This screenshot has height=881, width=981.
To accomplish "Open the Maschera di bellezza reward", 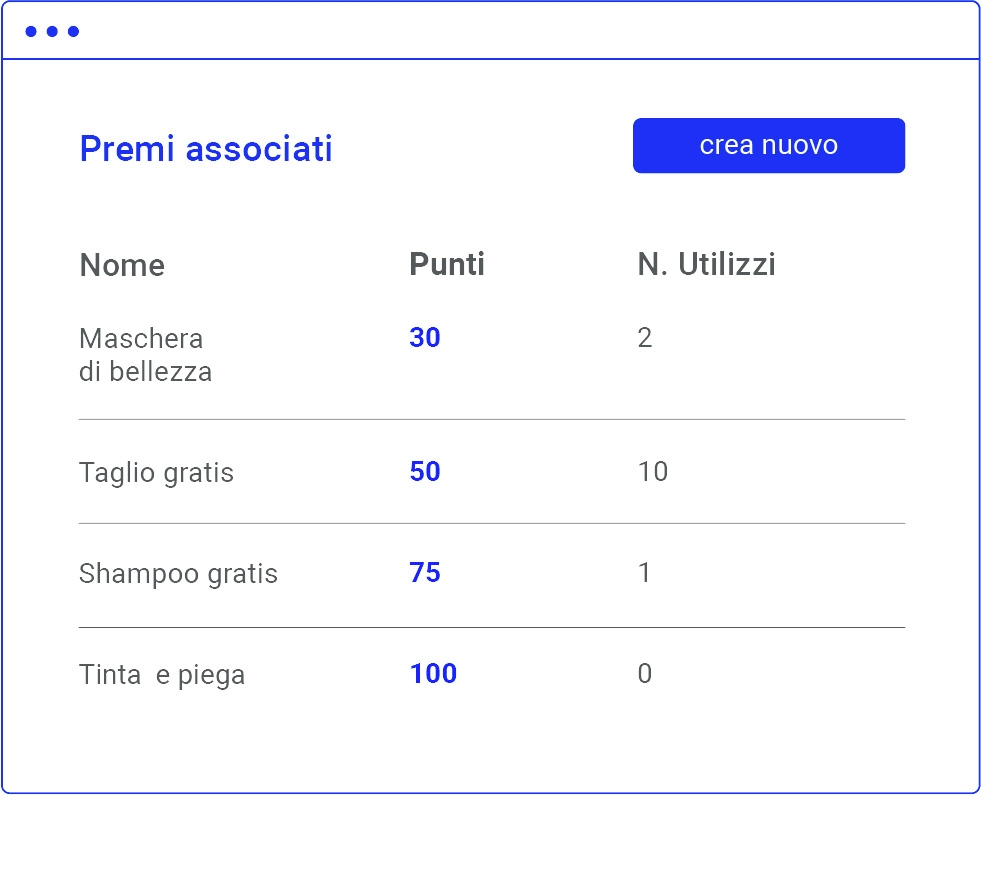I will (145, 355).
